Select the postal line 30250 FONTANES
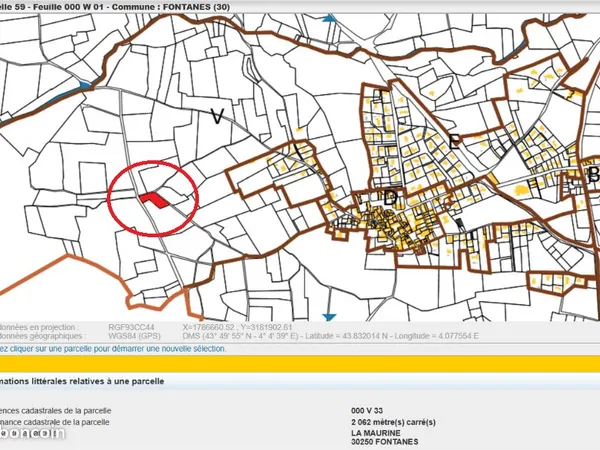Image resolution: width=600 pixels, height=450 pixels. pyautogui.click(x=385, y=442)
